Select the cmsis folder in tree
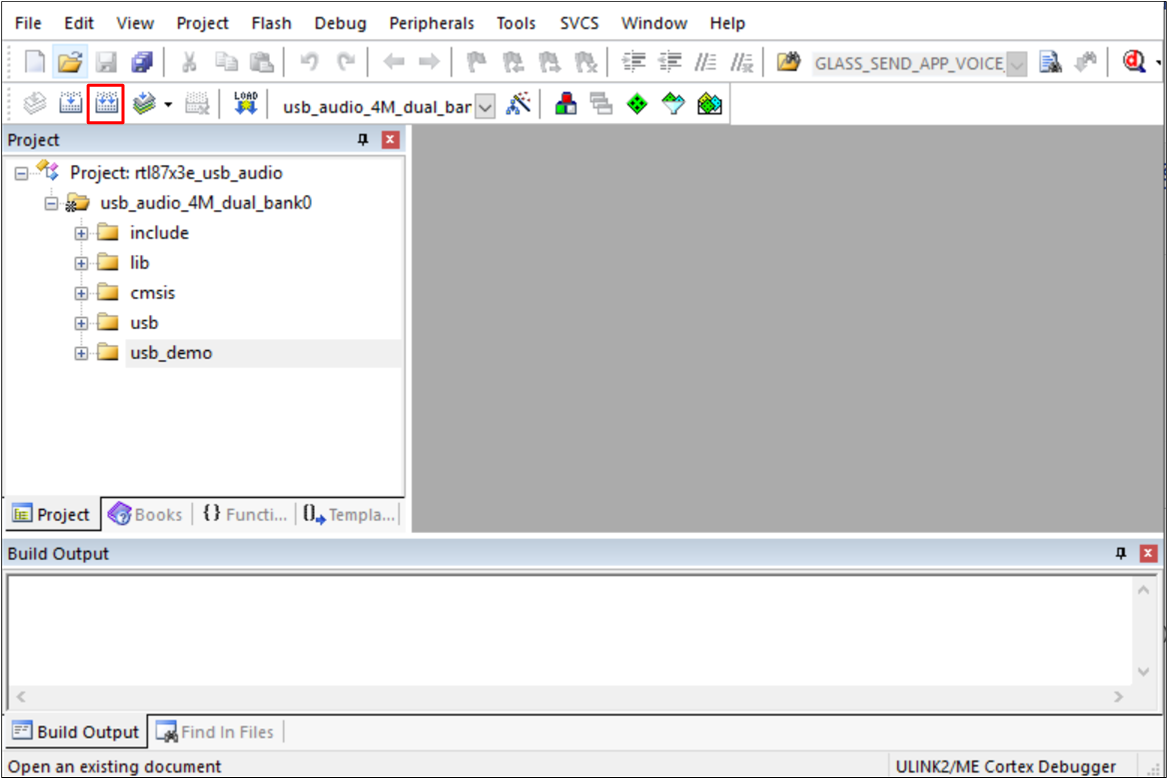This screenshot has width=1168, height=779. [x=152, y=293]
